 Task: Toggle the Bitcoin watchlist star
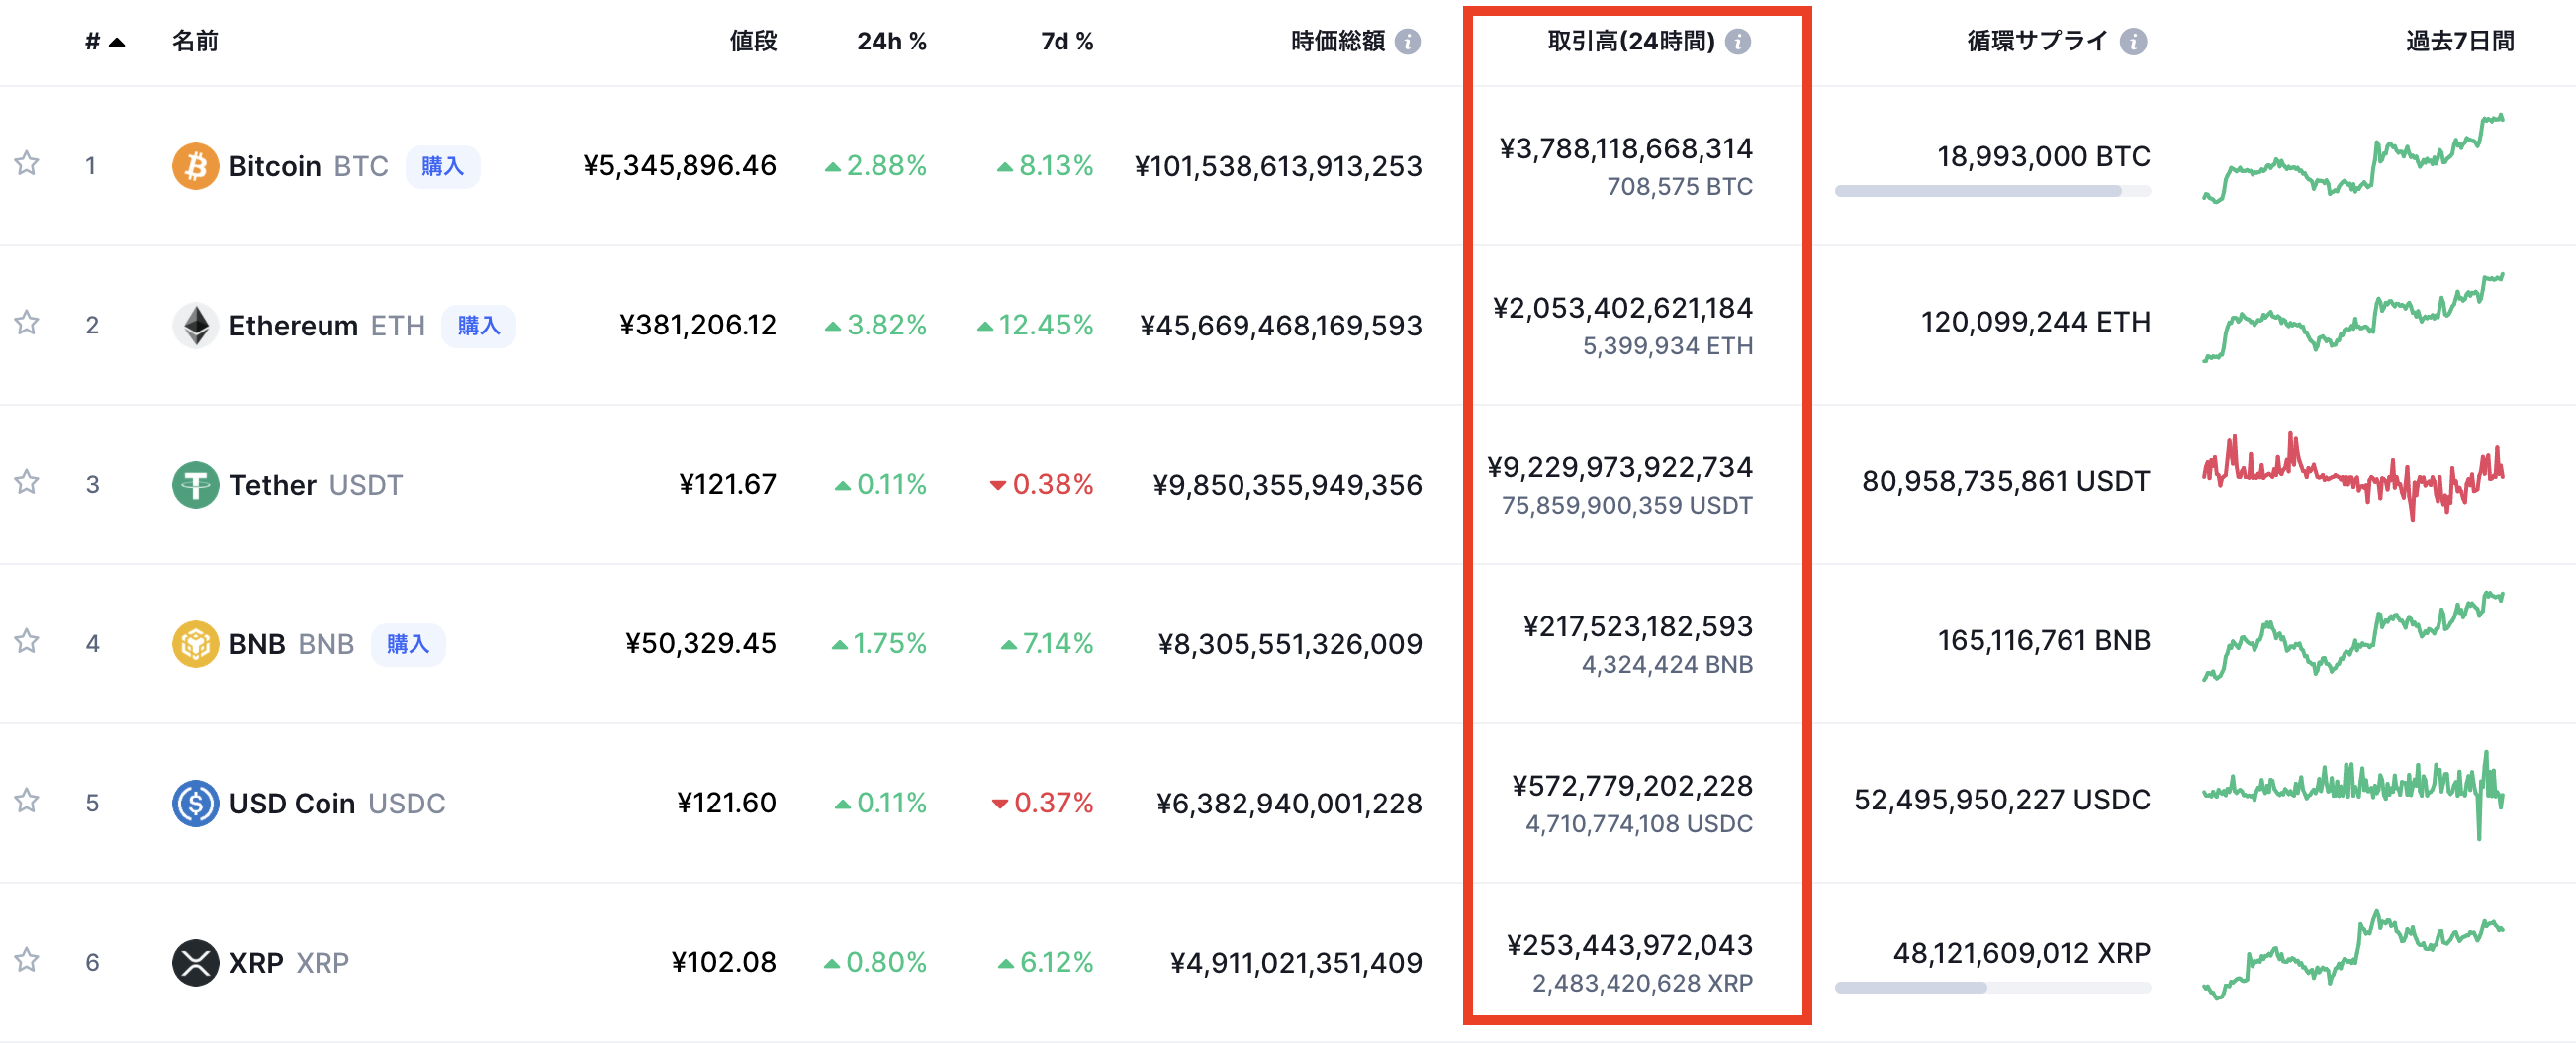[x=27, y=163]
